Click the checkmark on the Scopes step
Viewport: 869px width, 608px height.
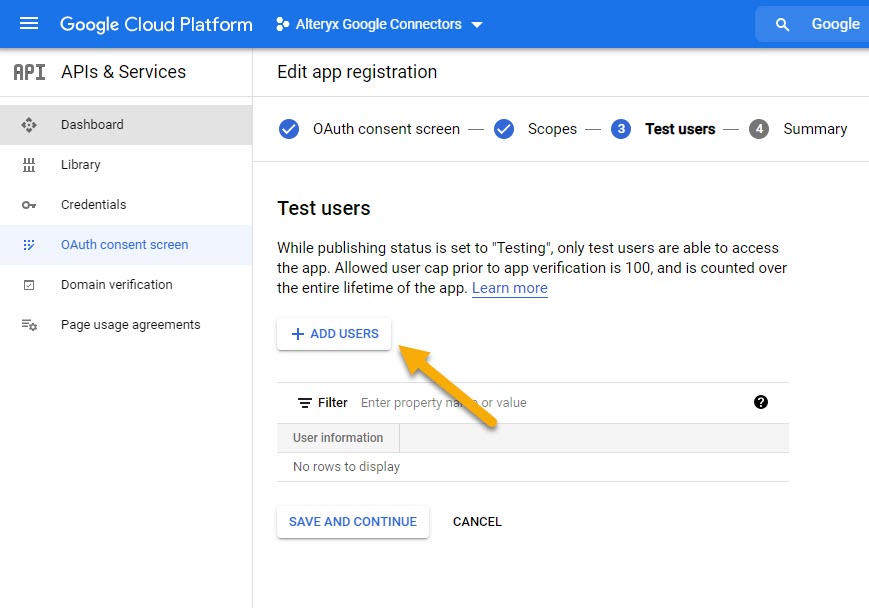tap(504, 128)
